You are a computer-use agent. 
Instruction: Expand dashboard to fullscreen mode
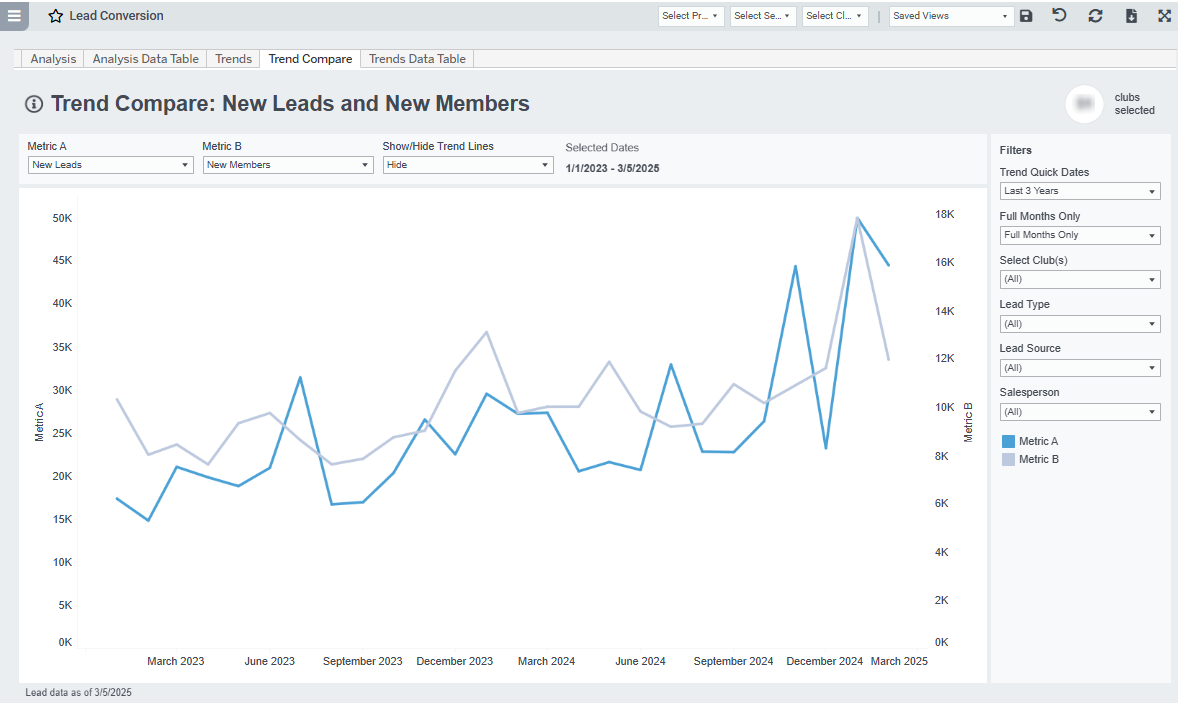click(x=1163, y=16)
